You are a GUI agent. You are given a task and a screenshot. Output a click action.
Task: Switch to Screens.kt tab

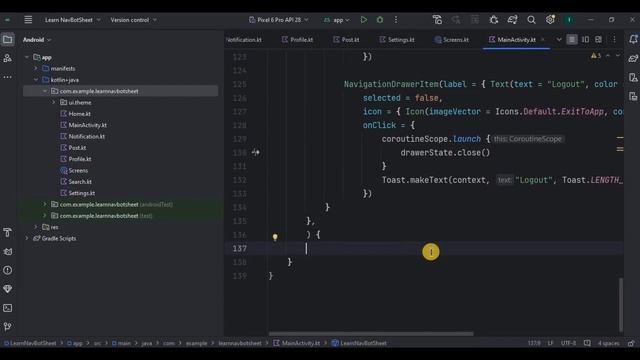pos(451,40)
